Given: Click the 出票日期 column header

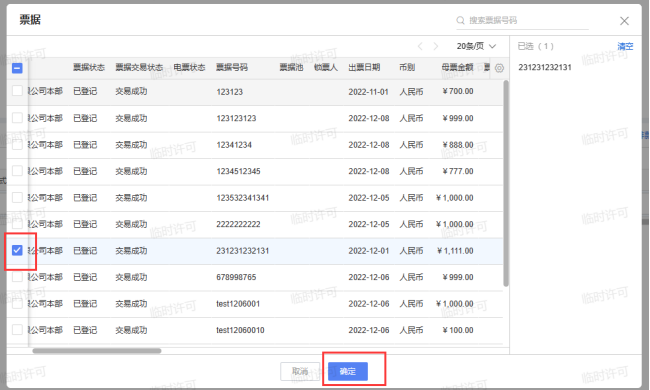Looking at the screenshot, I should click(x=364, y=68).
